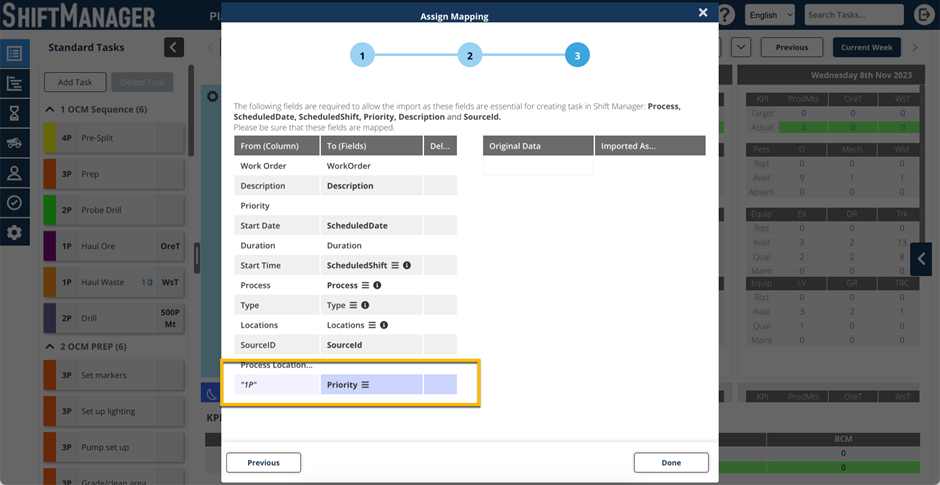Image resolution: width=940 pixels, height=485 pixels.
Task: Select the Prep task in Standard Tasks
Action: 114,174
